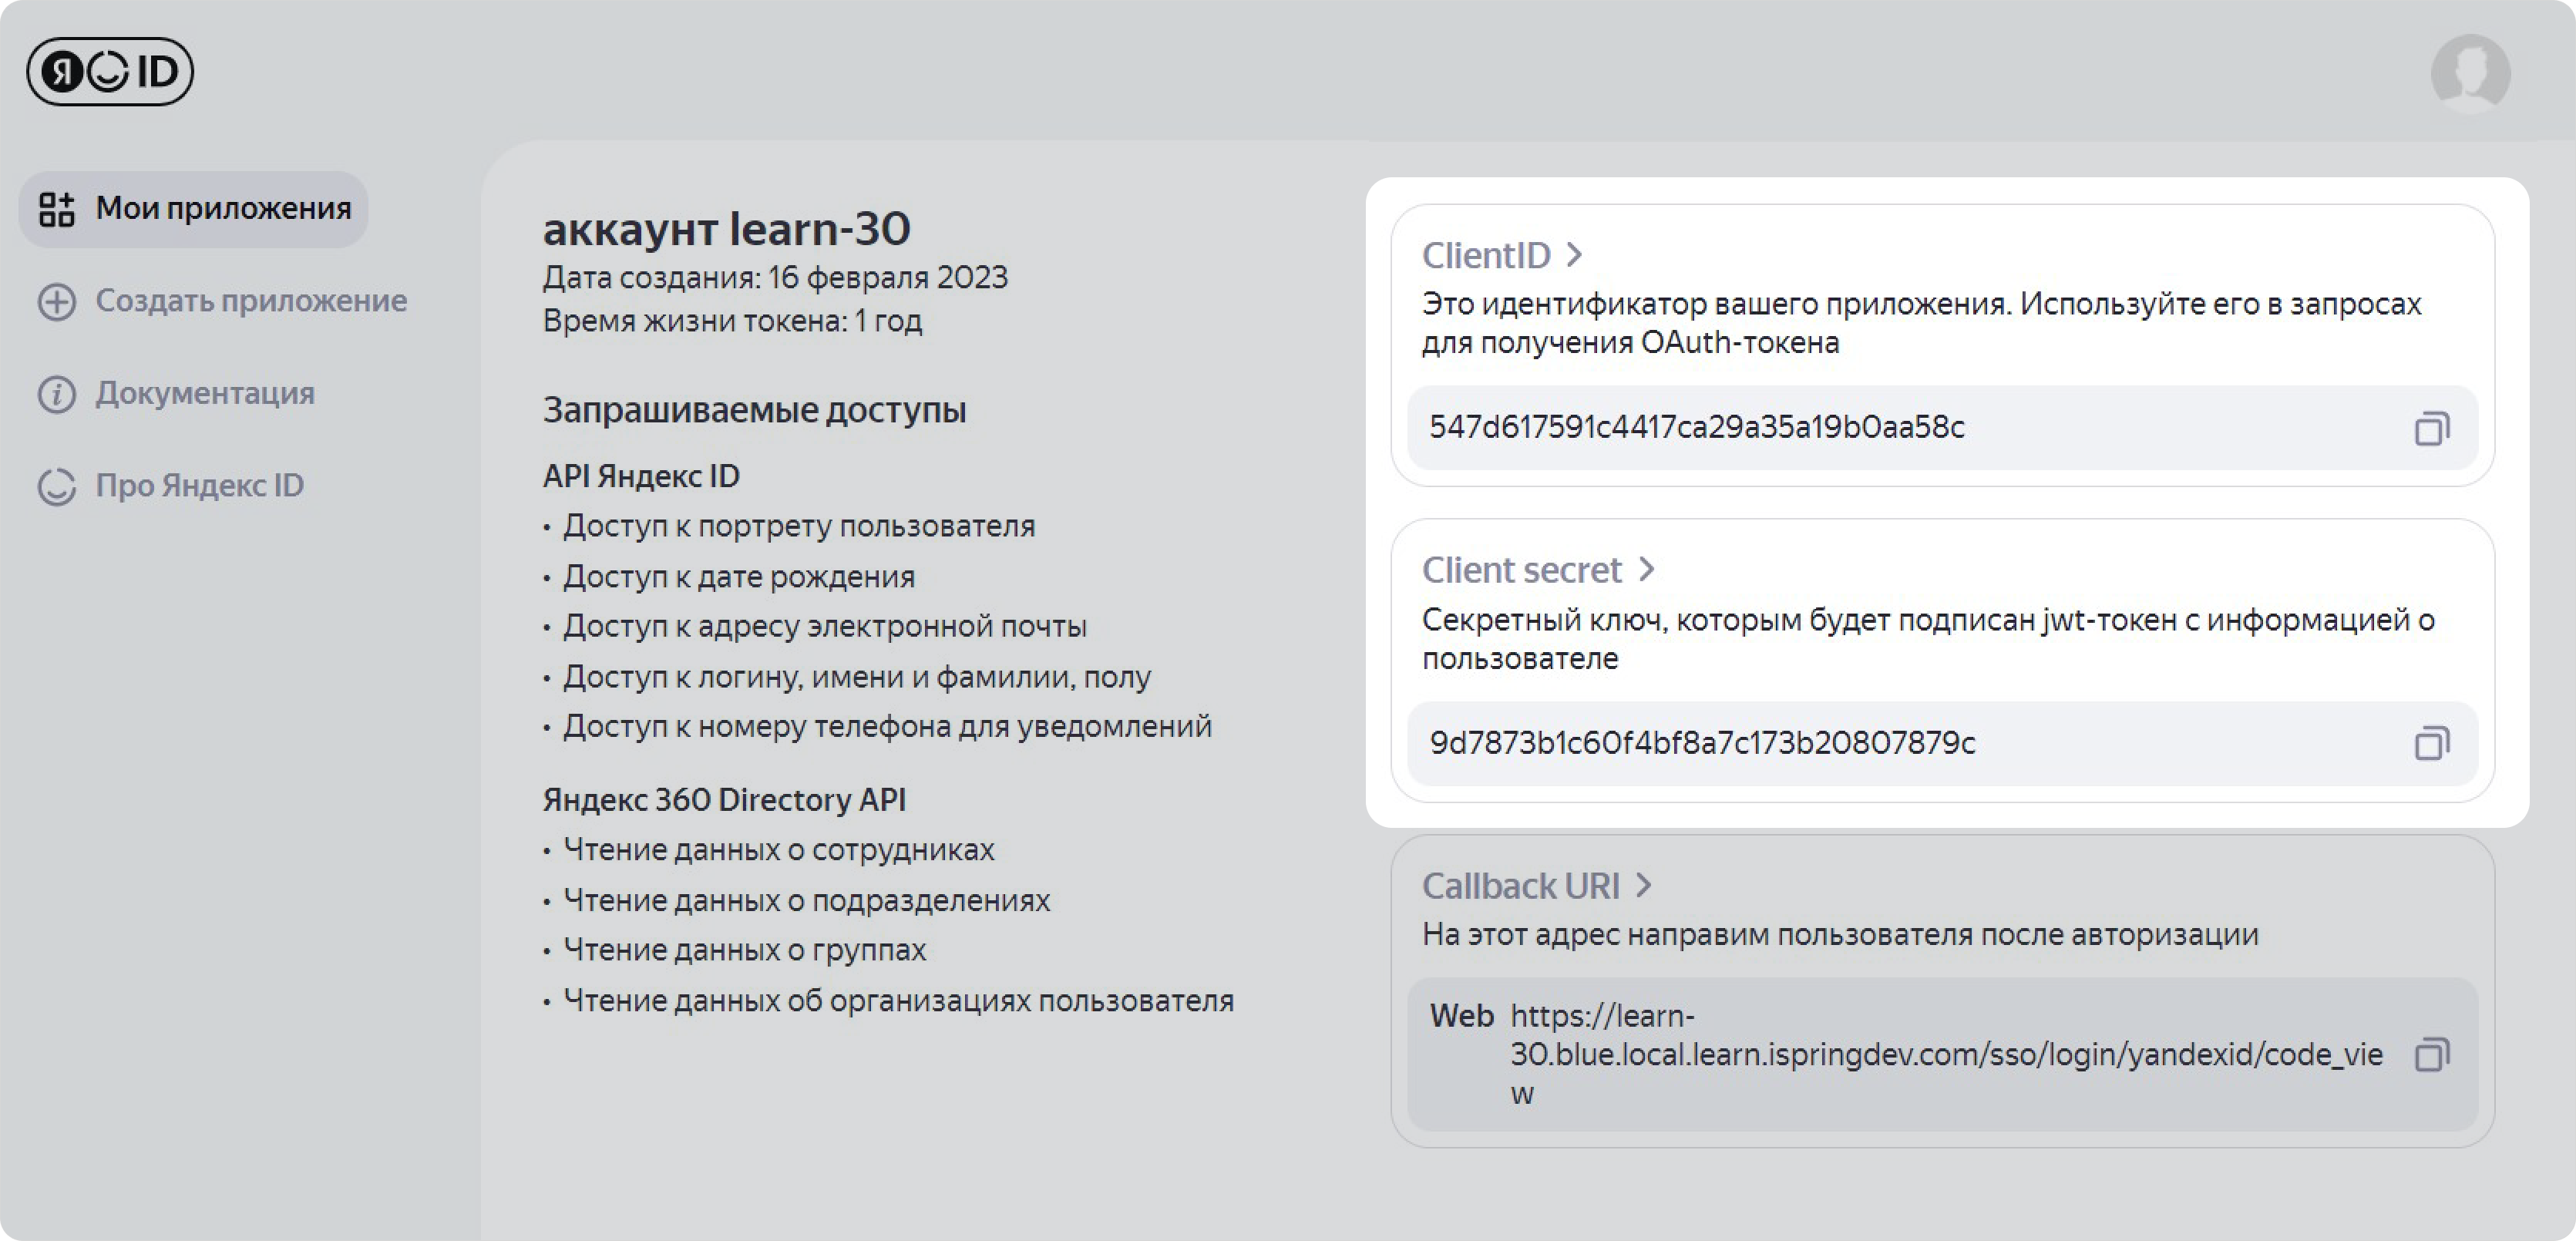Image resolution: width=2576 pixels, height=1241 pixels.
Task: Open the user avatar profile menu
Action: click(2470, 73)
